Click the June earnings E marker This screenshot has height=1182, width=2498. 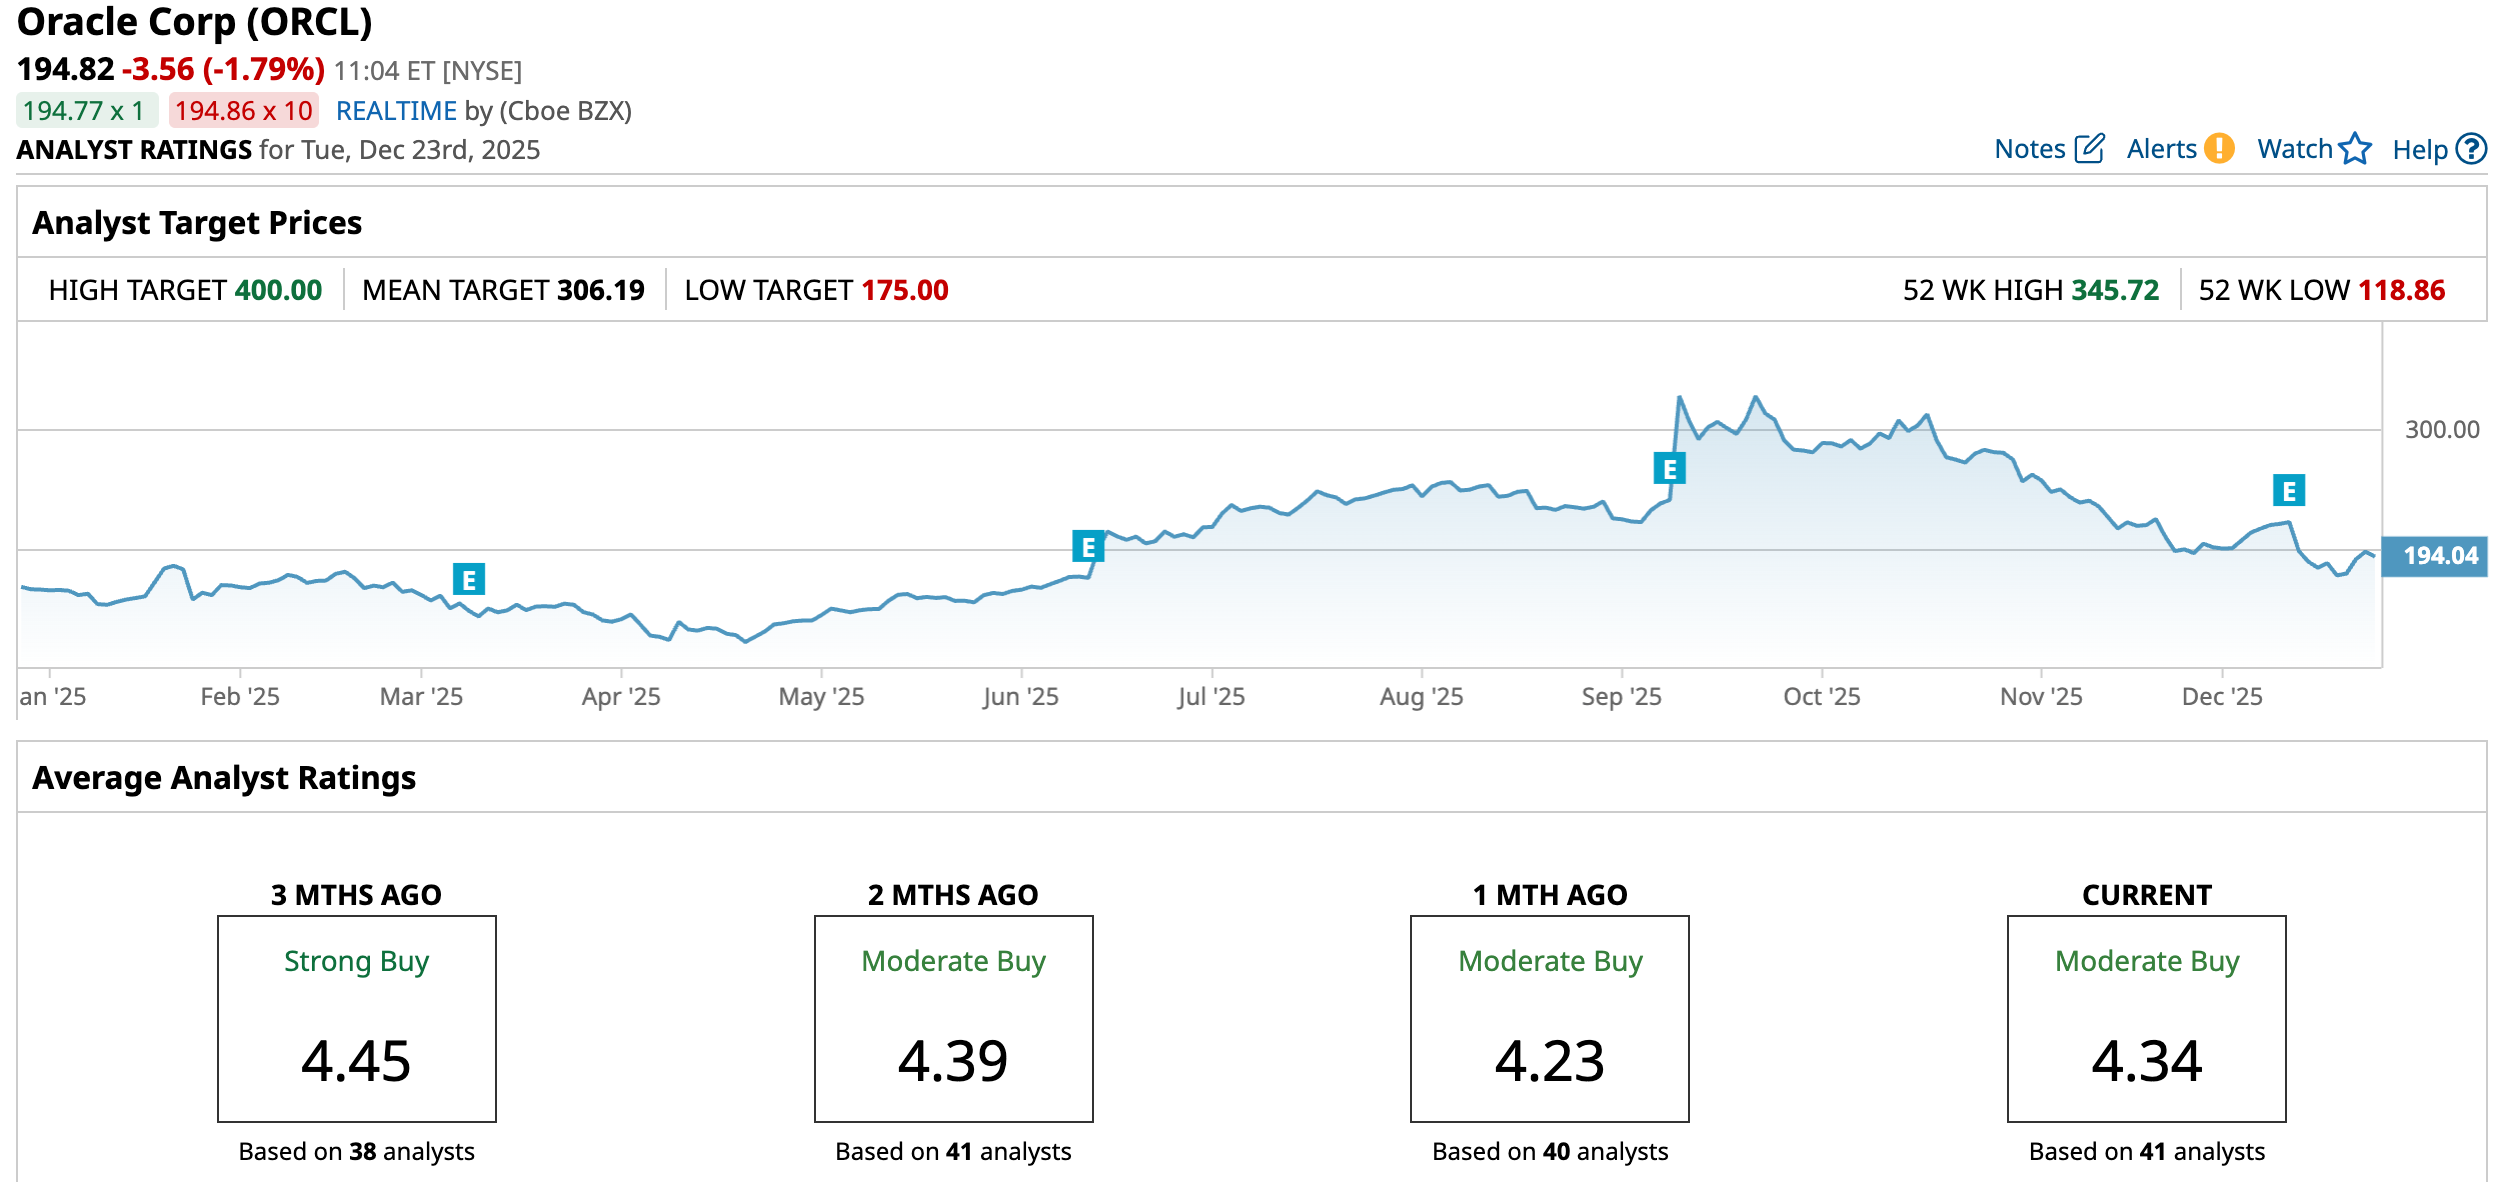coord(1087,547)
